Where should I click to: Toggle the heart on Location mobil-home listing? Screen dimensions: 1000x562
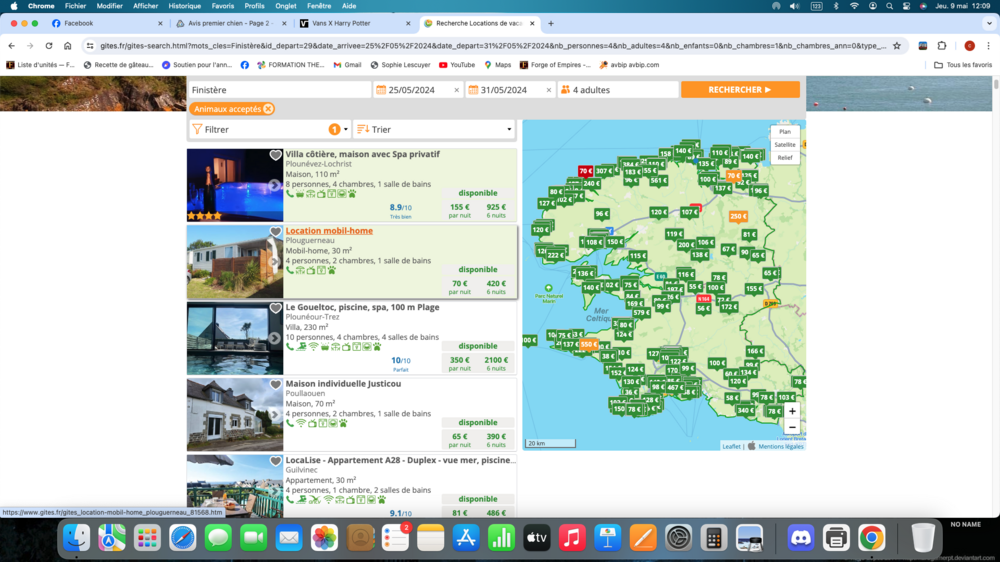pos(275,232)
